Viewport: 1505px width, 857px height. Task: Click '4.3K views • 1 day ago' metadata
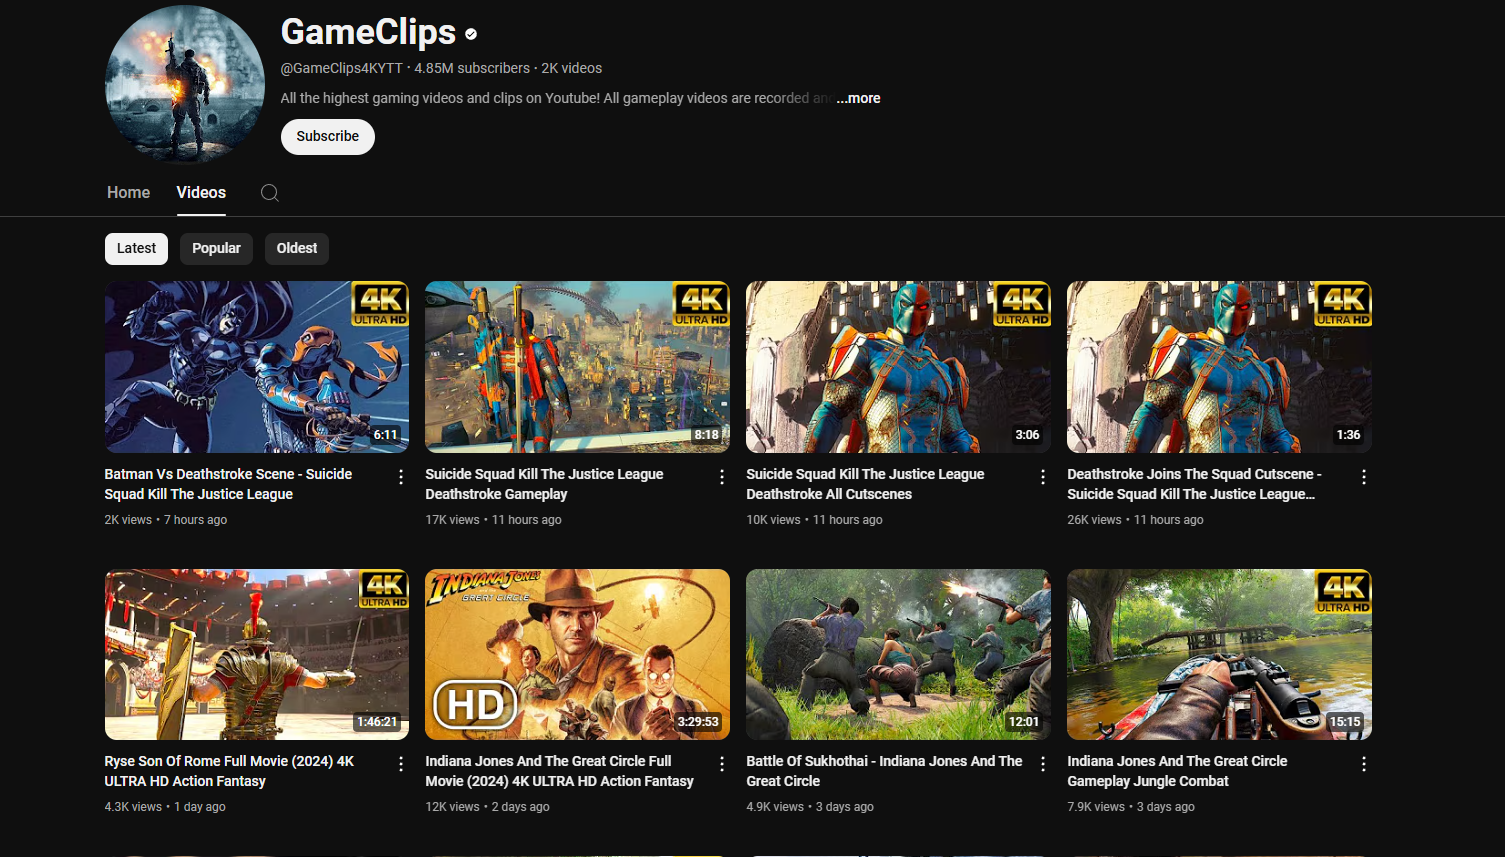[165, 807]
